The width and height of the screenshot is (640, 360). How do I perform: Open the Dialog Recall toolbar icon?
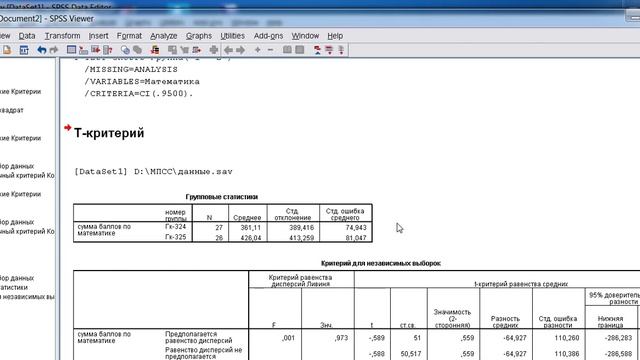pyautogui.click(x=24, y=50)
